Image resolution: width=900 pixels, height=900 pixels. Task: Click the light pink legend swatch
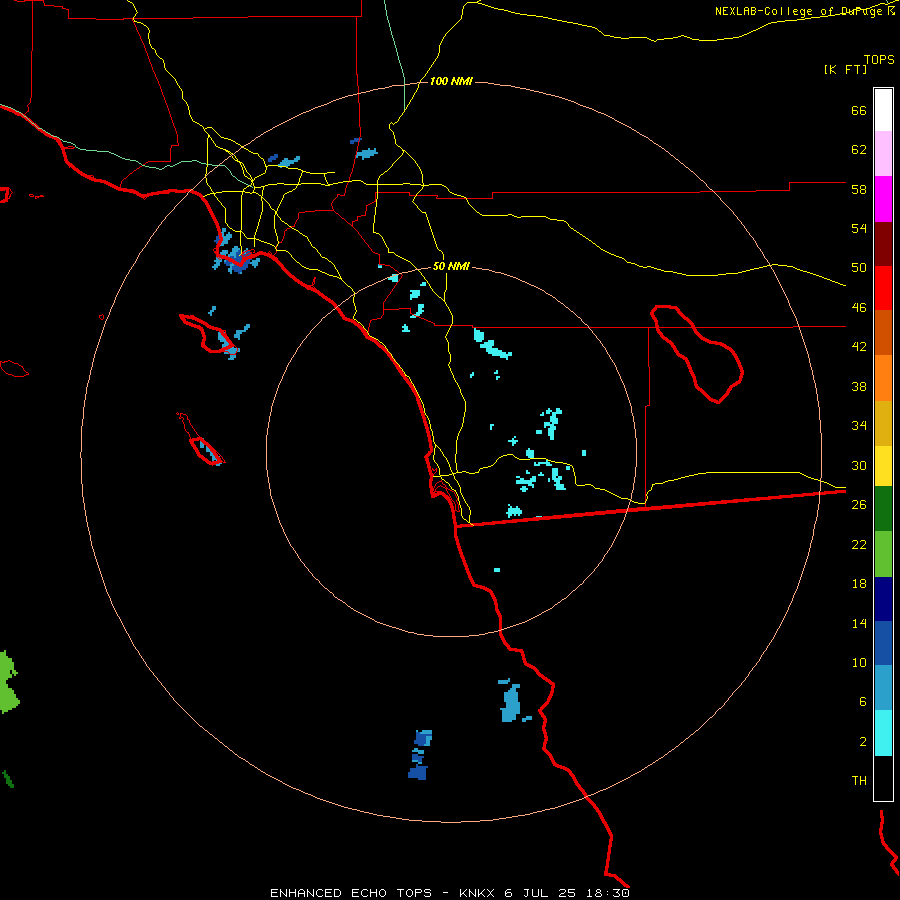(x=883, y=153)
